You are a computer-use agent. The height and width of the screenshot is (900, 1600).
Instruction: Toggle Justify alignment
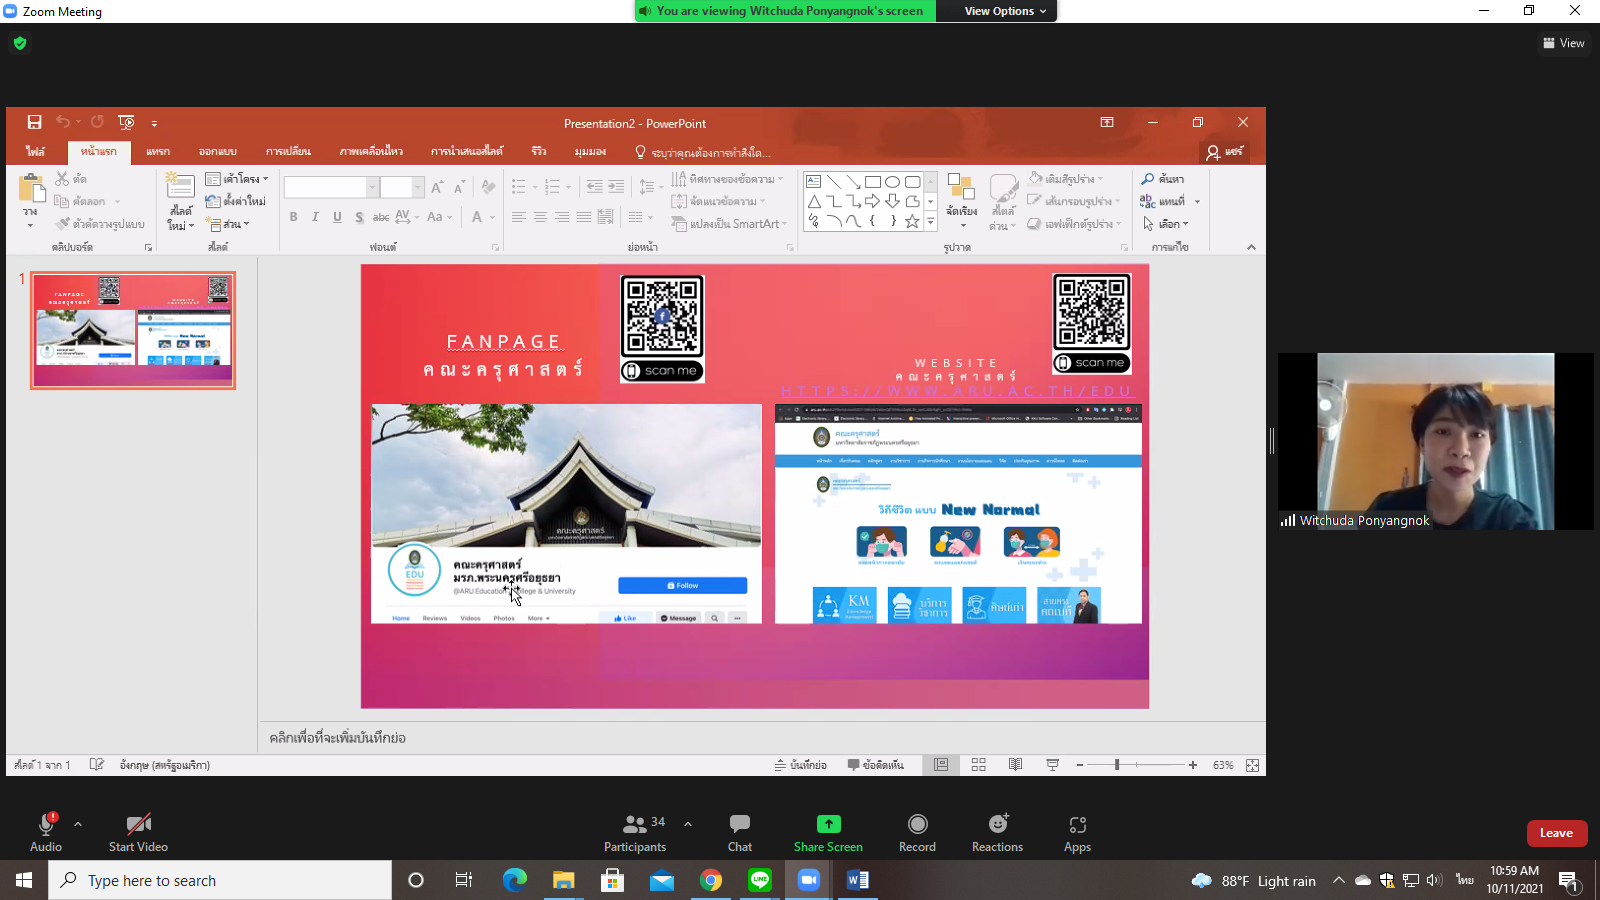coord(584,217)
